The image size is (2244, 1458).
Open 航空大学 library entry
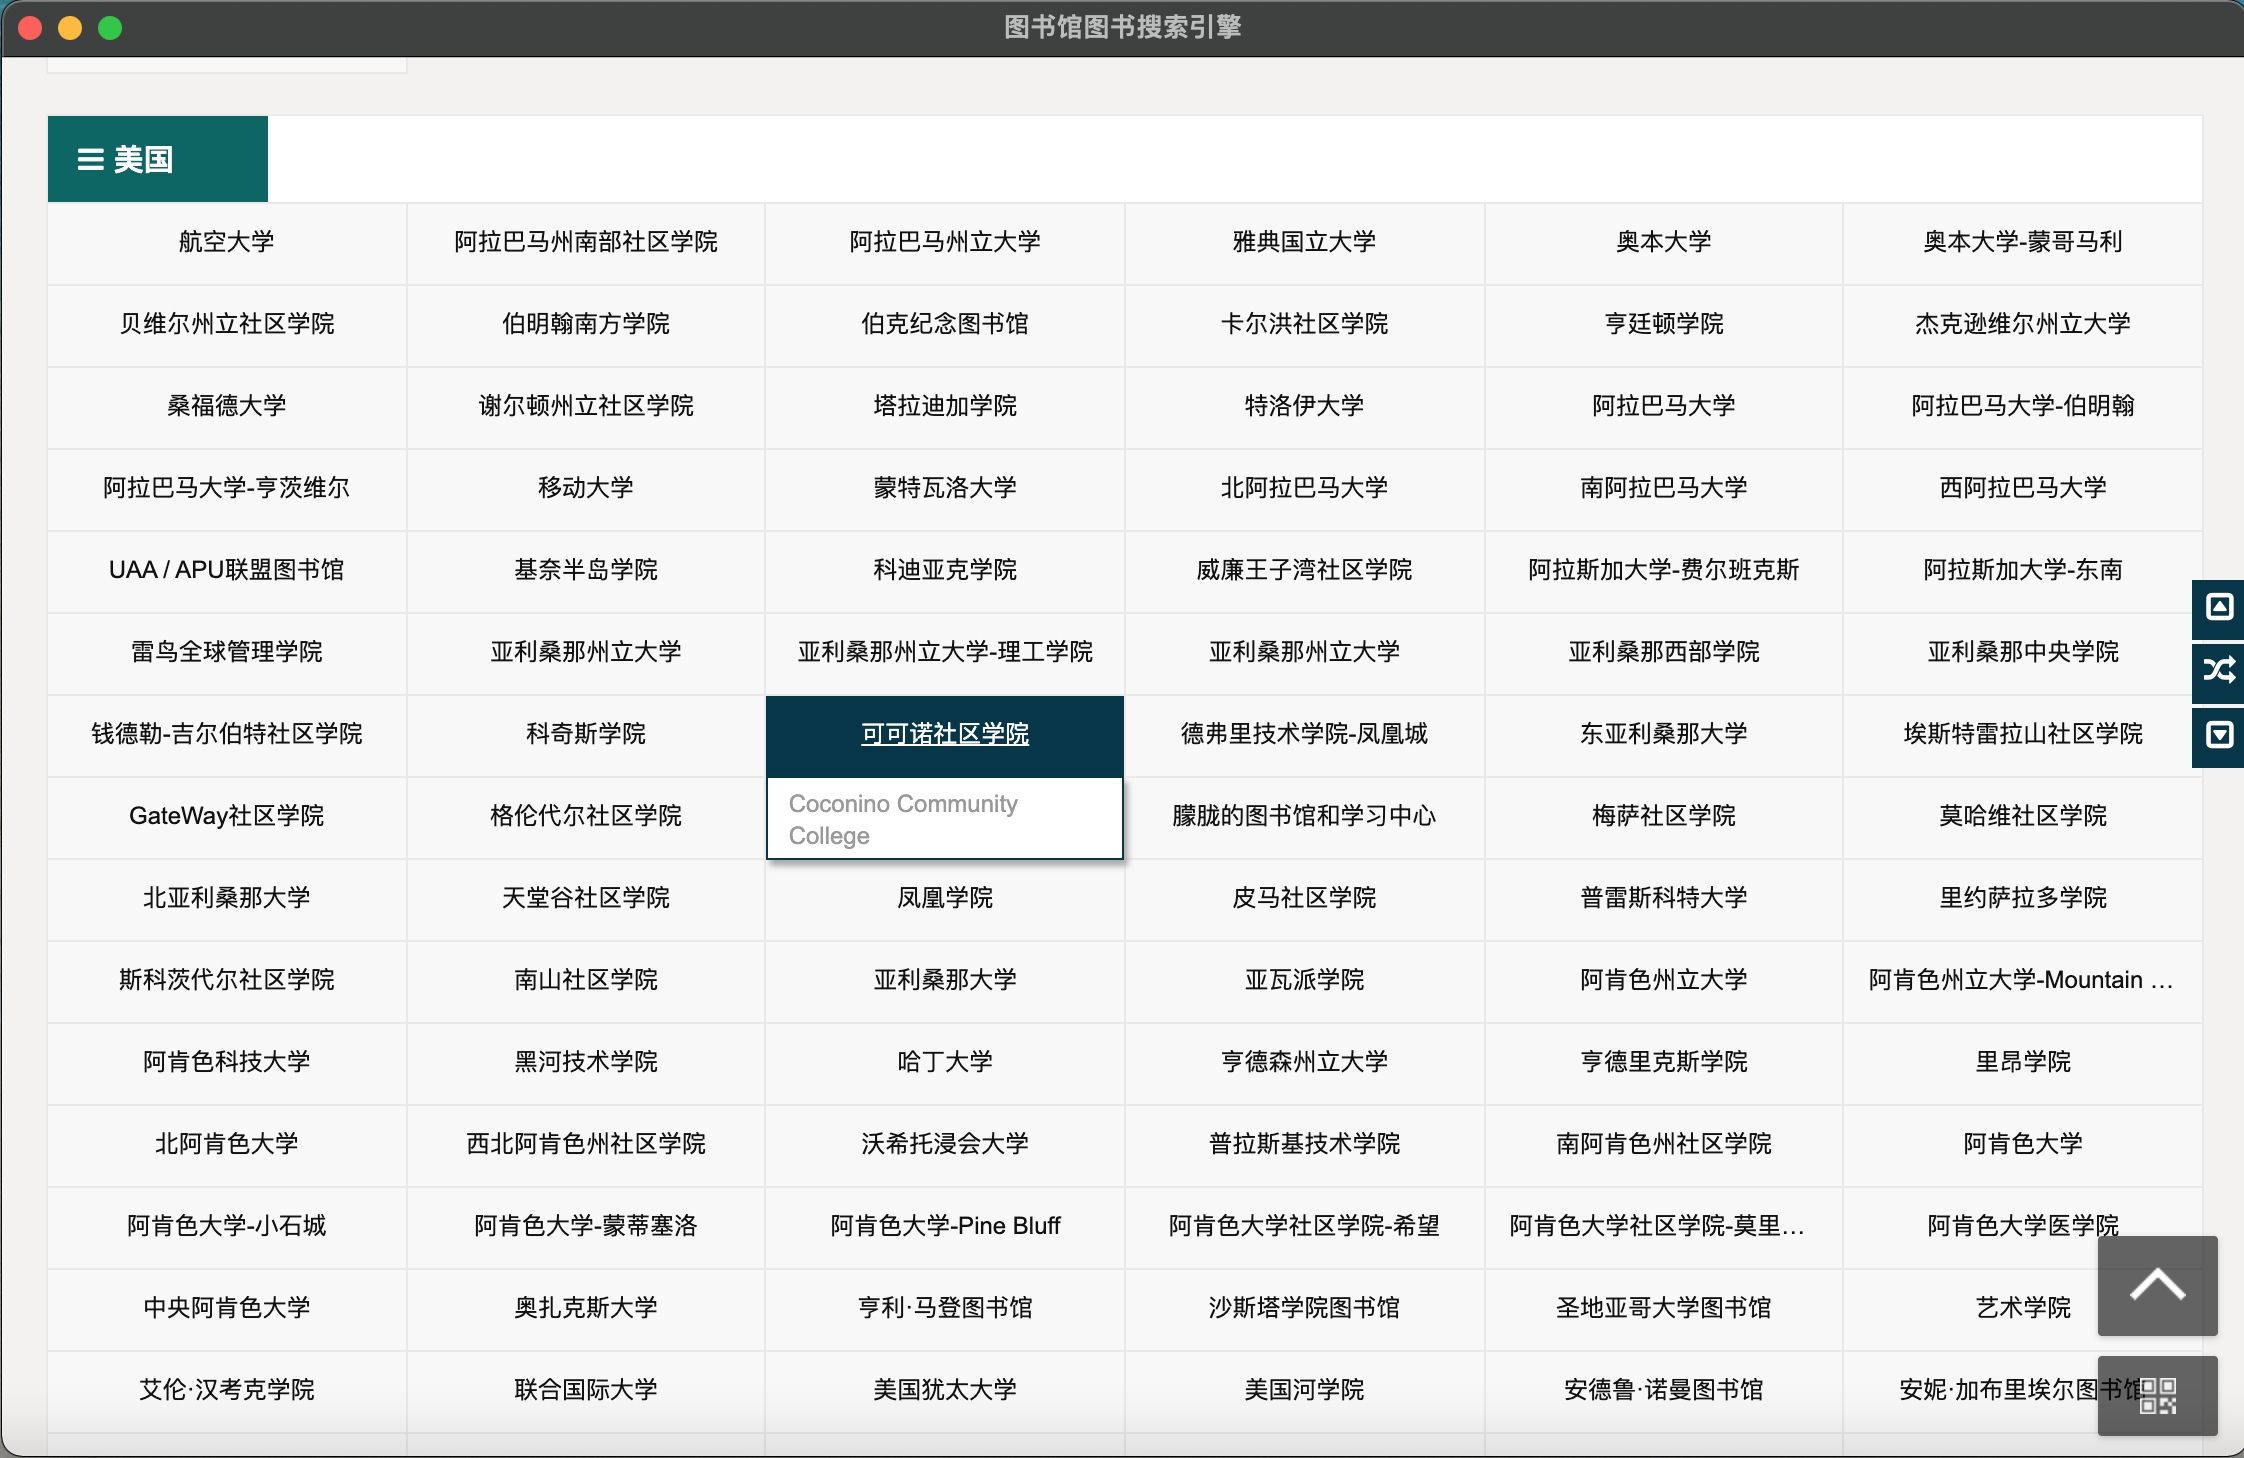point(227,242)
